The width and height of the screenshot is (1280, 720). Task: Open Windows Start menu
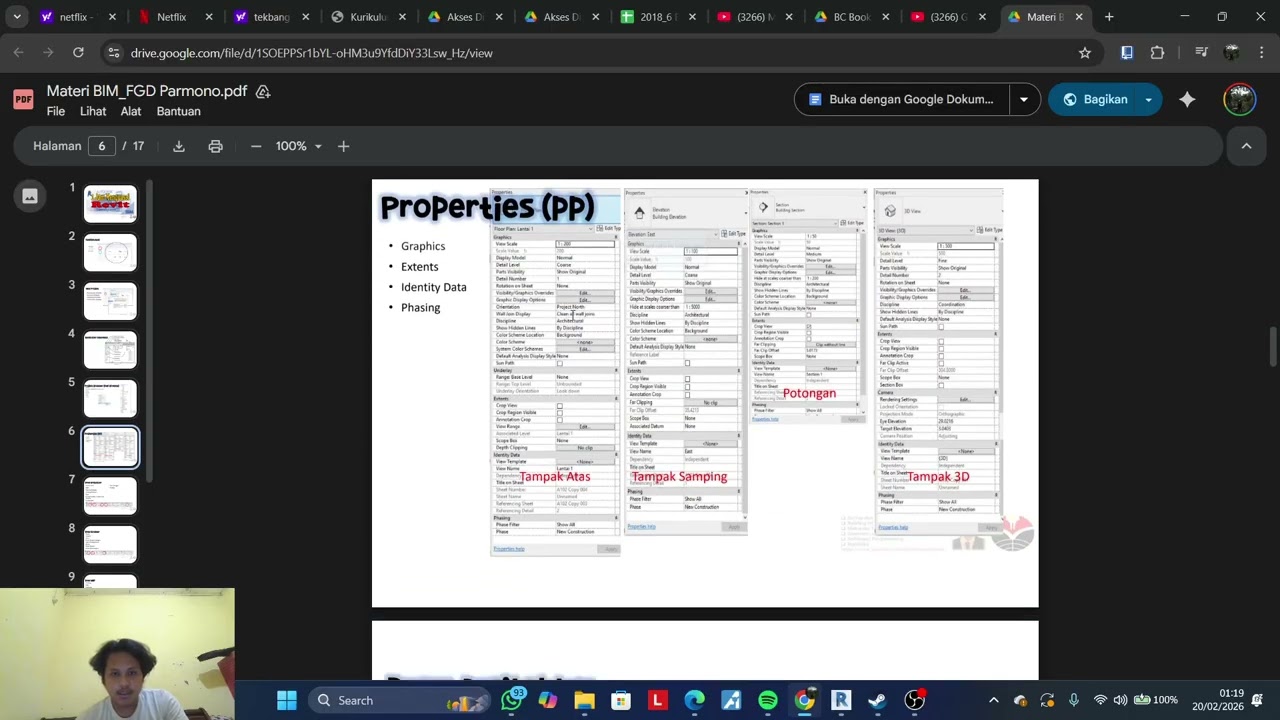point(287,700)
